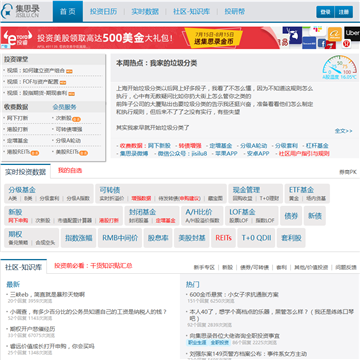The image size is (360, 360).
Task: Open the 债券 tile
Action: point(291,216)
